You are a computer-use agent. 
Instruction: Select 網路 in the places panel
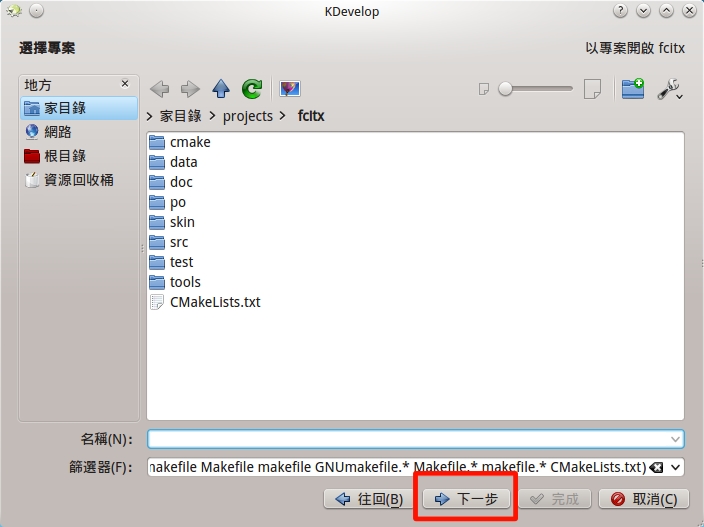click(79, 132)
